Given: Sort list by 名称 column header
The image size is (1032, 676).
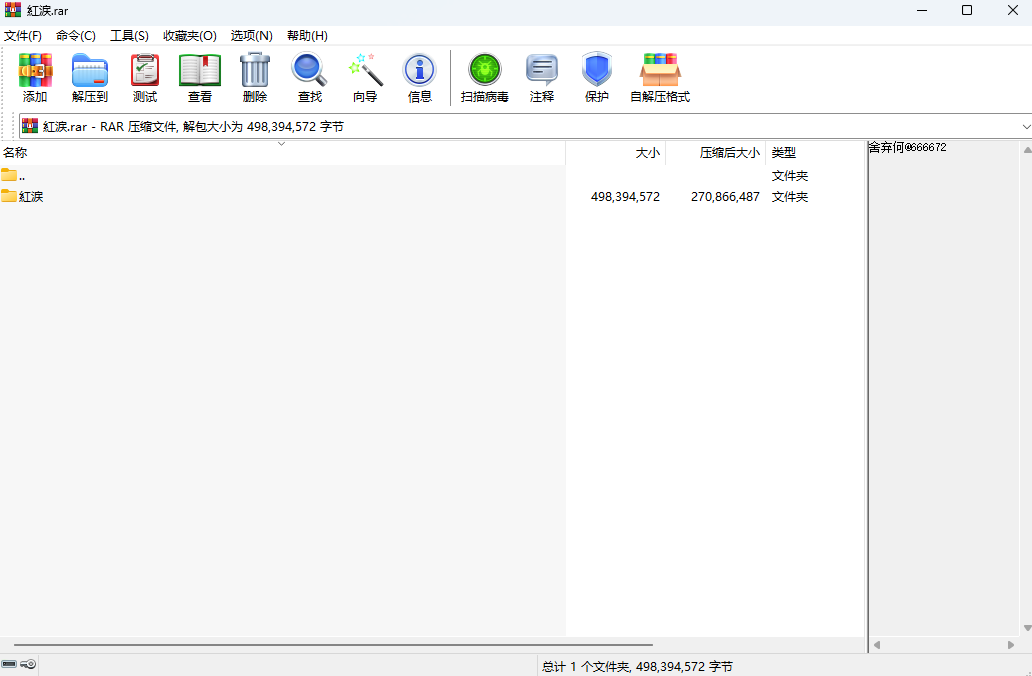Looking at the screenshot, I should [15, 153].
